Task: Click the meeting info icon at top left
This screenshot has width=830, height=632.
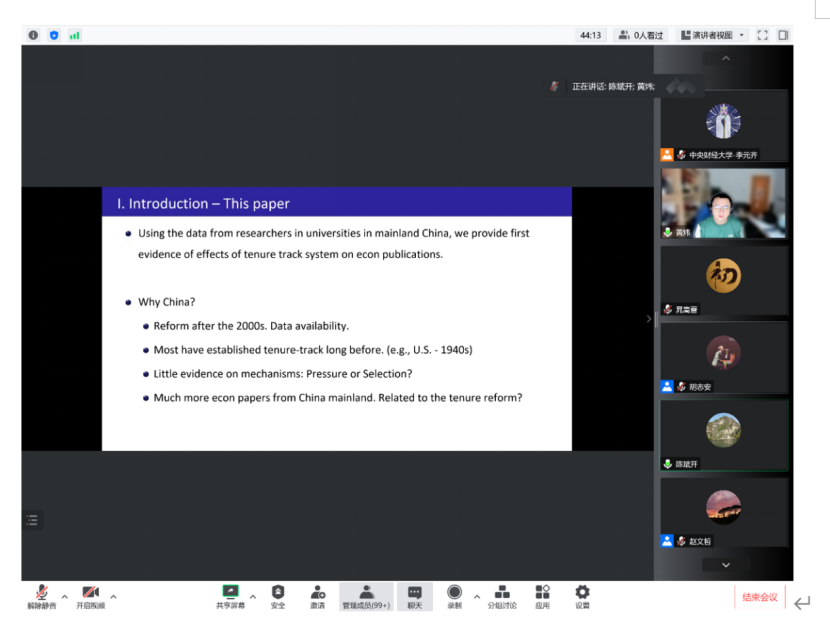Action: [33, 35]
